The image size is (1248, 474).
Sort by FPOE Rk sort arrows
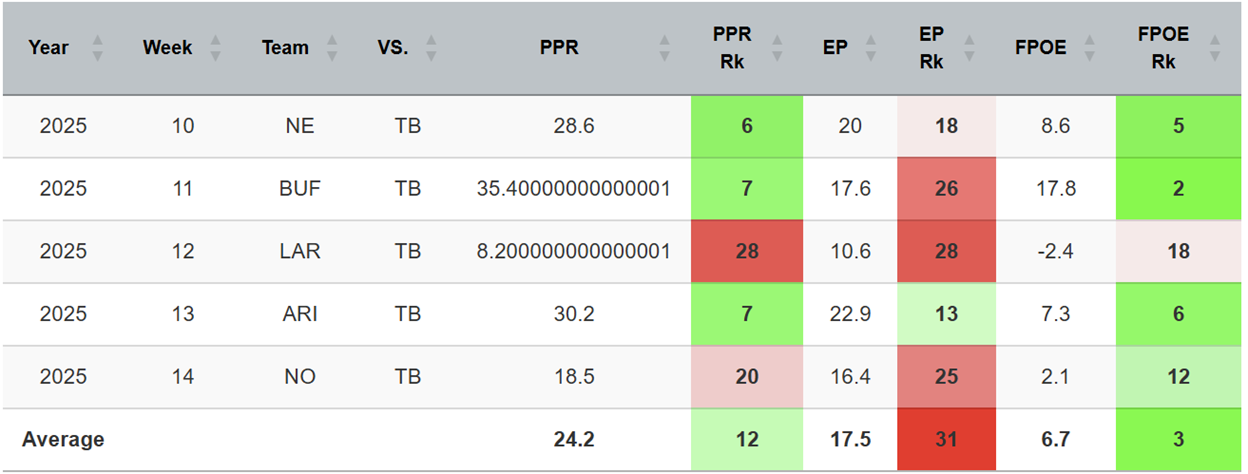point(1214,47)
